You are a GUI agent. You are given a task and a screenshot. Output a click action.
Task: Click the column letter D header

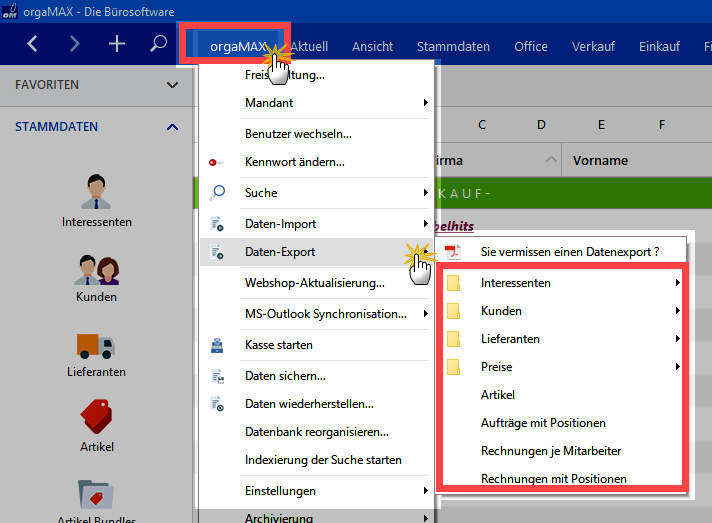point(541,125)
